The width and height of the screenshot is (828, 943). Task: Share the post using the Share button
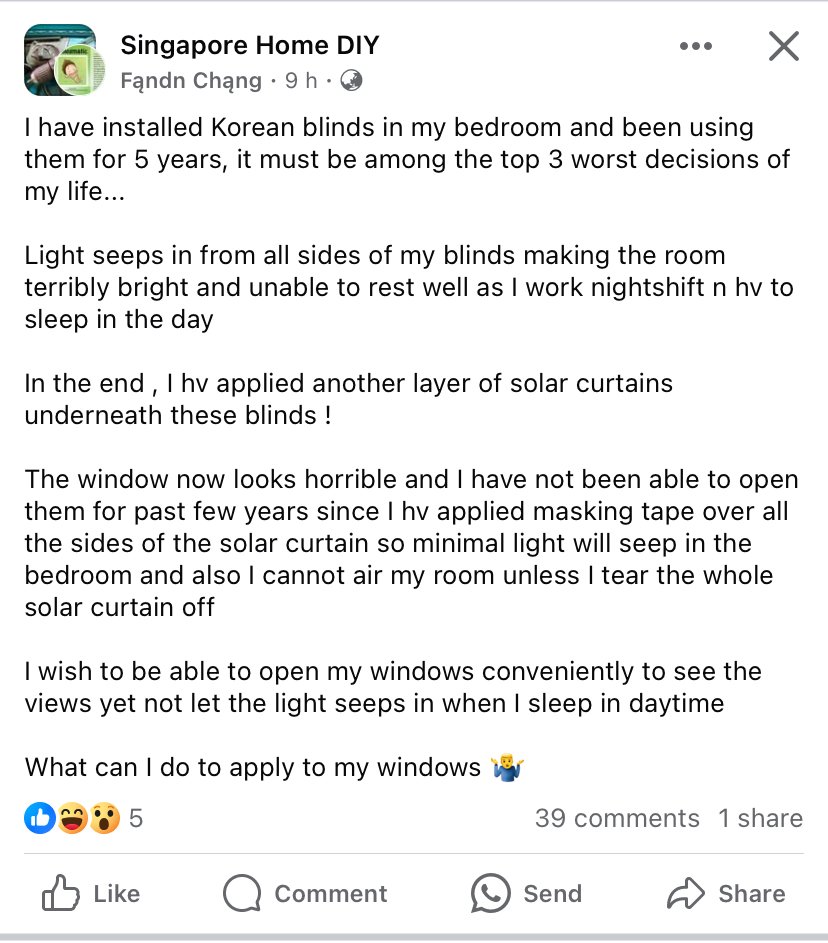tap(725, 893)
